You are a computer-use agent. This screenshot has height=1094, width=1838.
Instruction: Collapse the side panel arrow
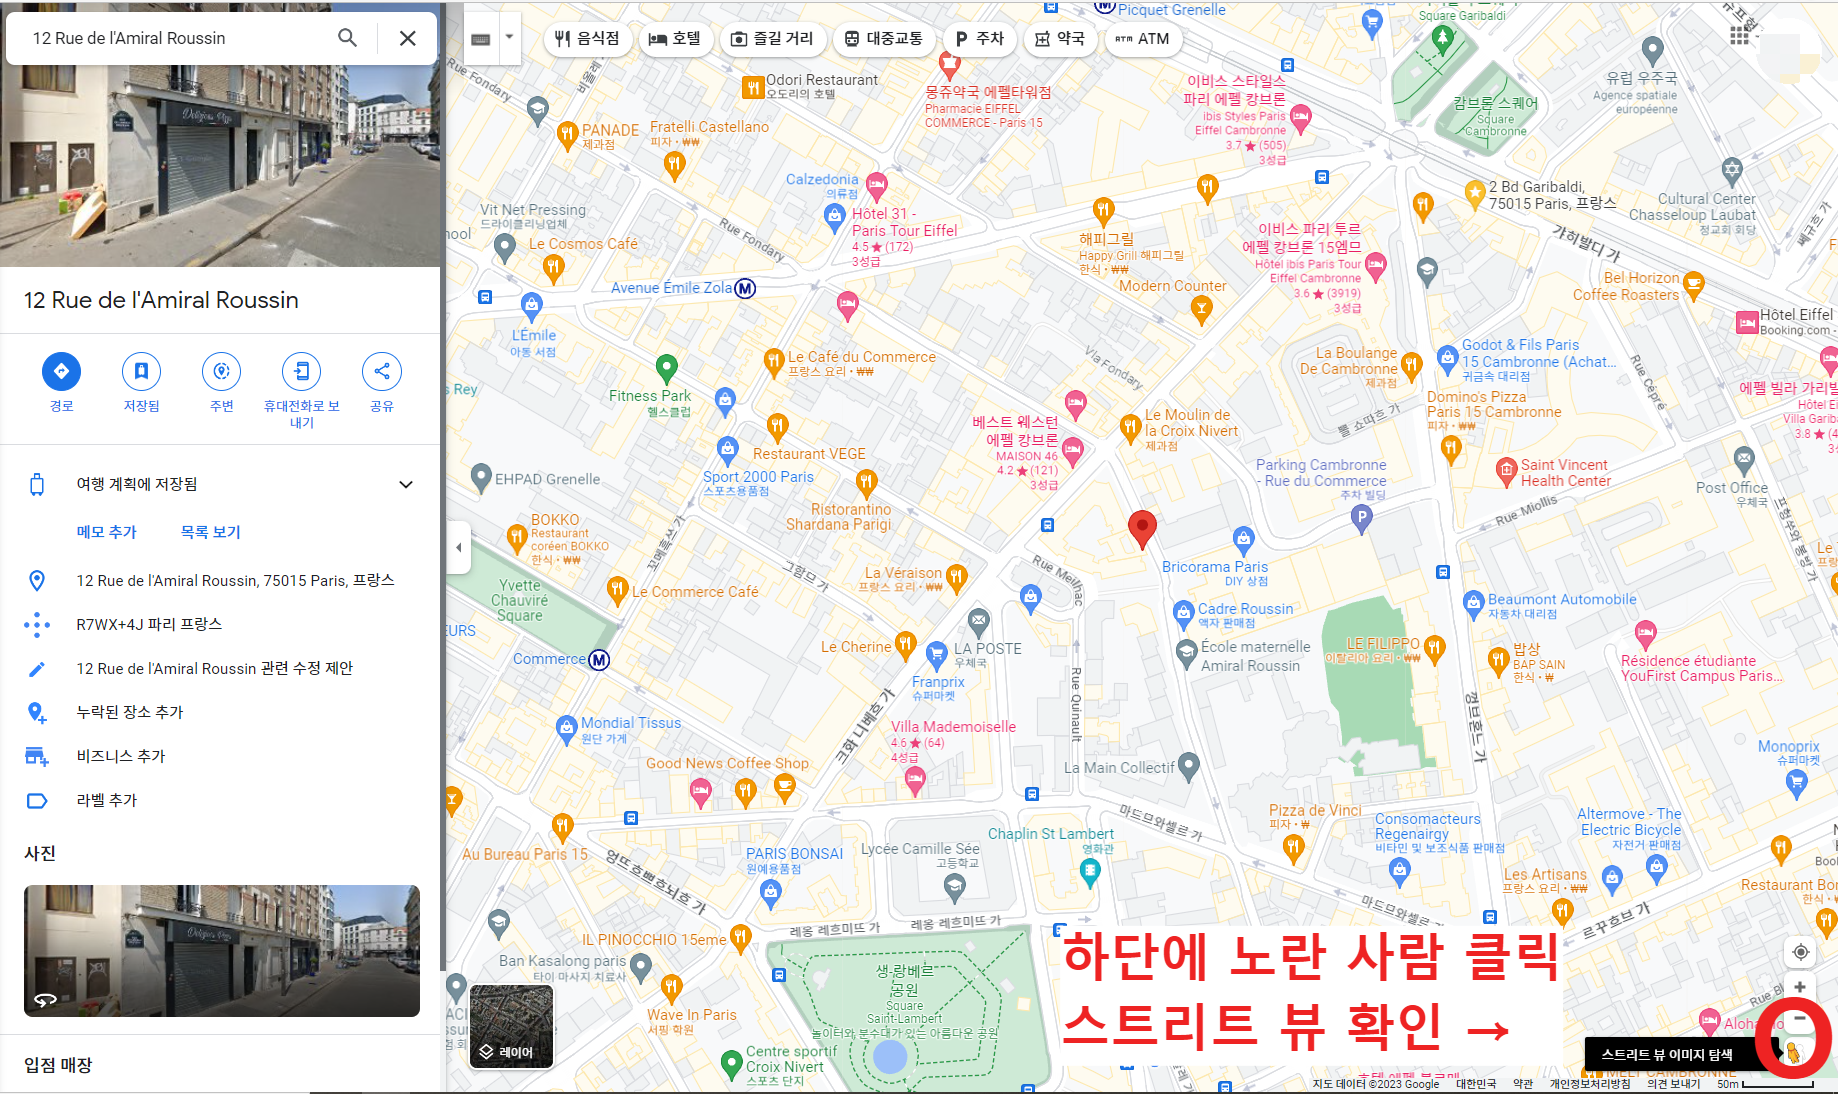pos(459,547)
